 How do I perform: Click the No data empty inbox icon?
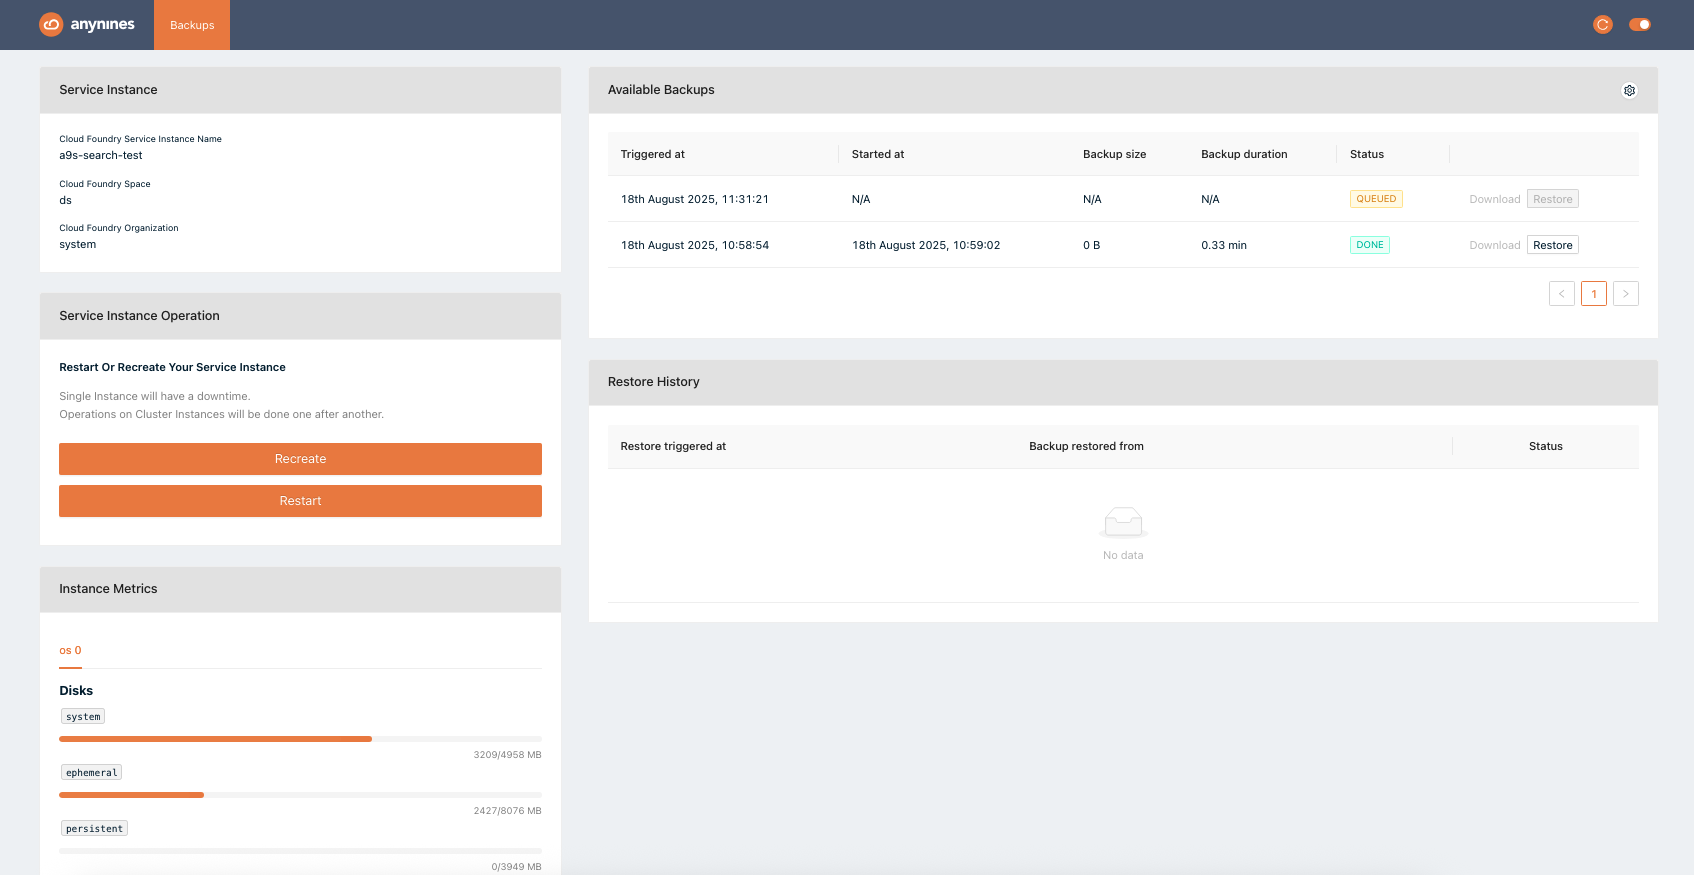1123,521
